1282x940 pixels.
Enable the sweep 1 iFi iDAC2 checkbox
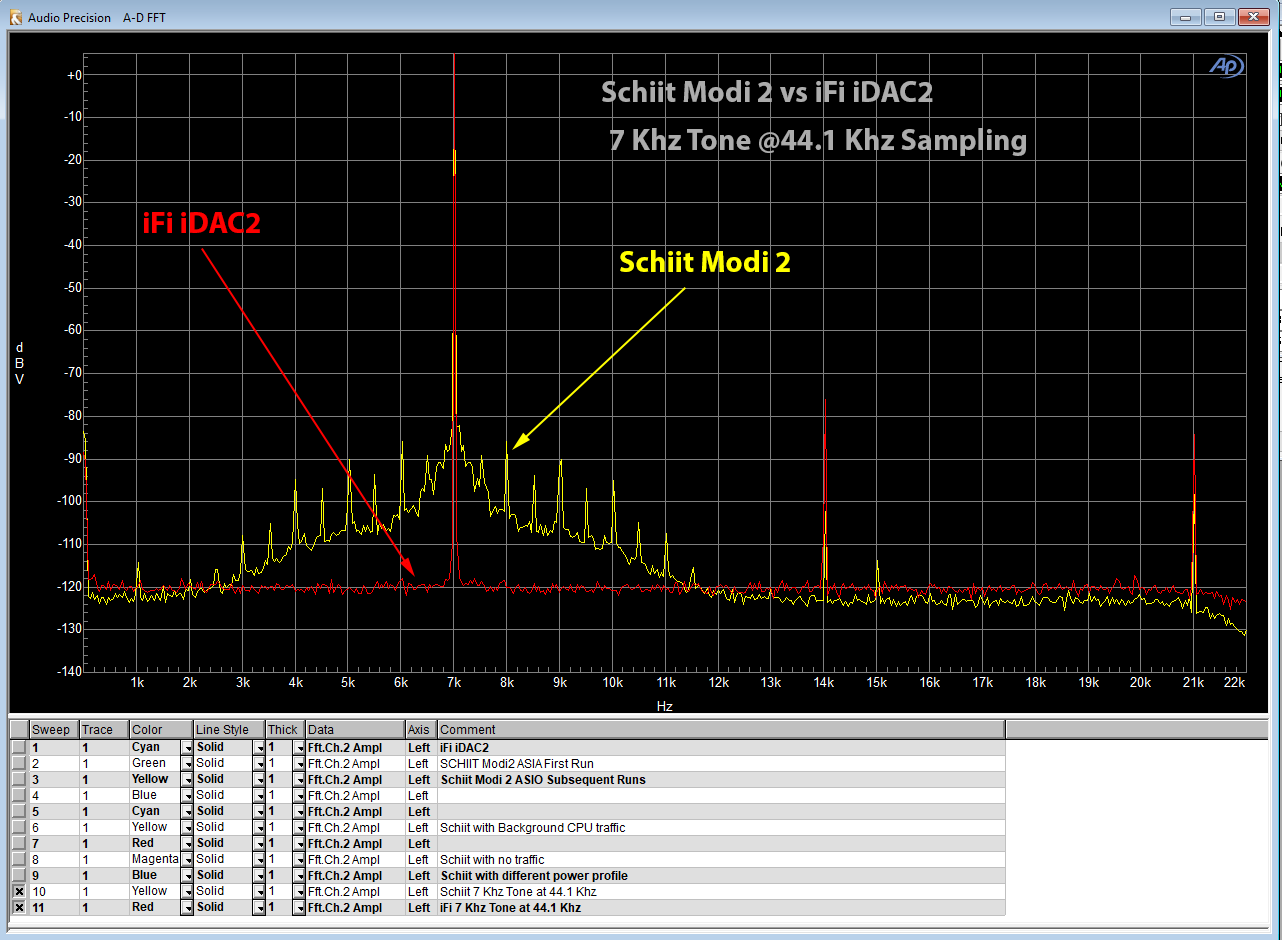tap(19, 747)
